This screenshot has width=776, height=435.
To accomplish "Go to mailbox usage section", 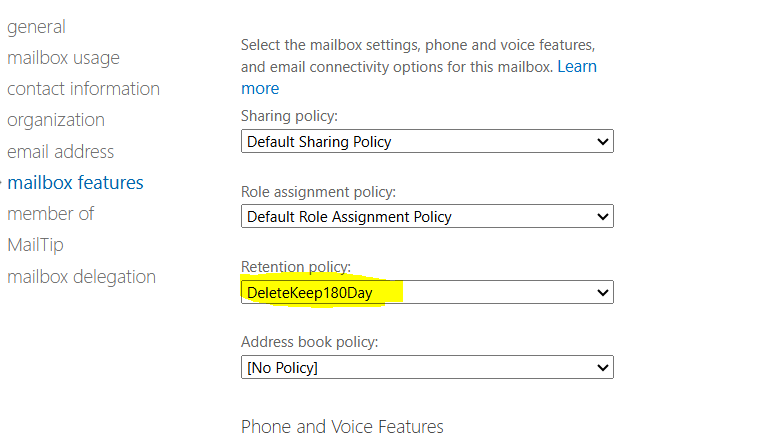I will pyautogui.click(x=63, y=58).
